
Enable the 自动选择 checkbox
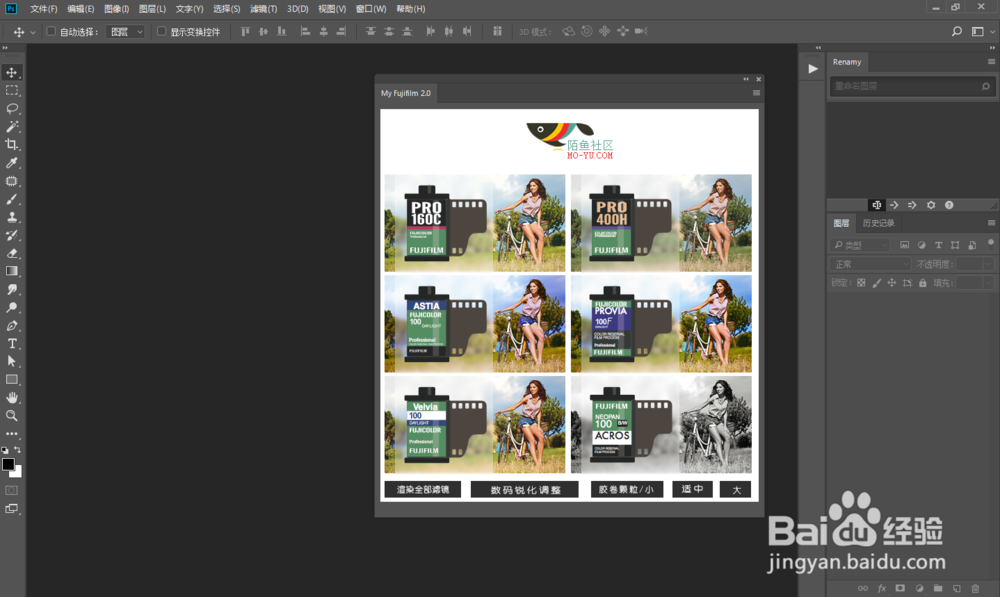(51, 31)
